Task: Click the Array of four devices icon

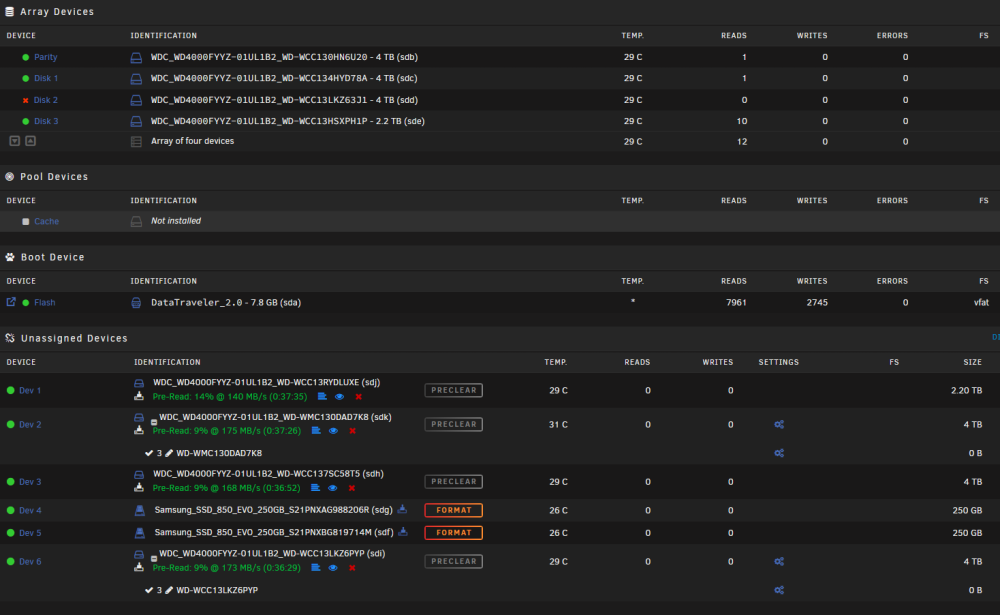Action: click(x=136, y=142)
